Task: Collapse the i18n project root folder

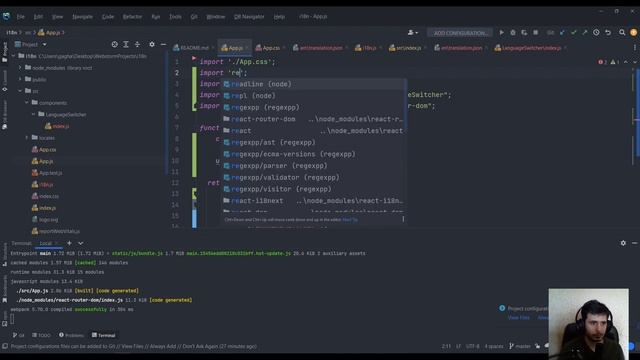Action: point(13,56)
